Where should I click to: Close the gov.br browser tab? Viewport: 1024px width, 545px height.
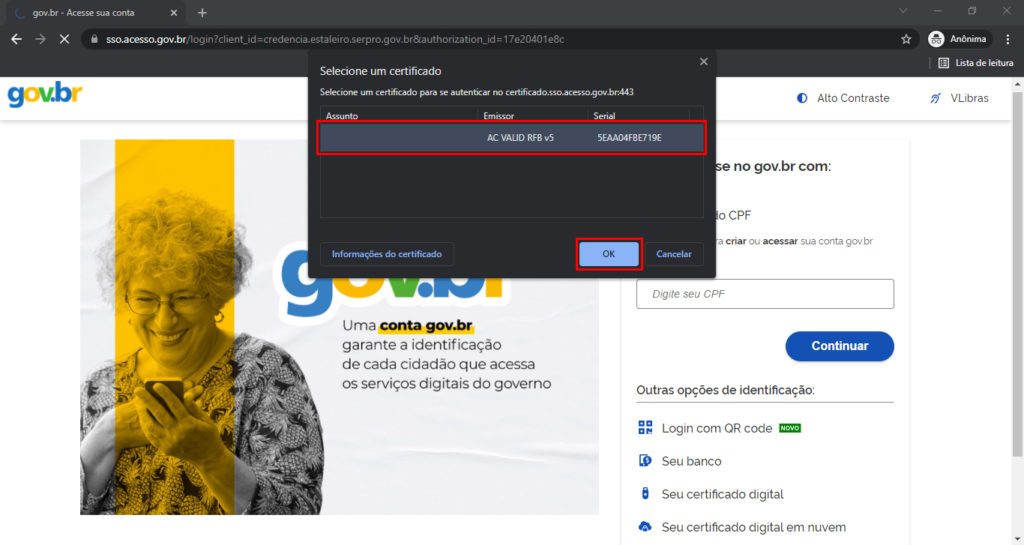coord(174,12)
